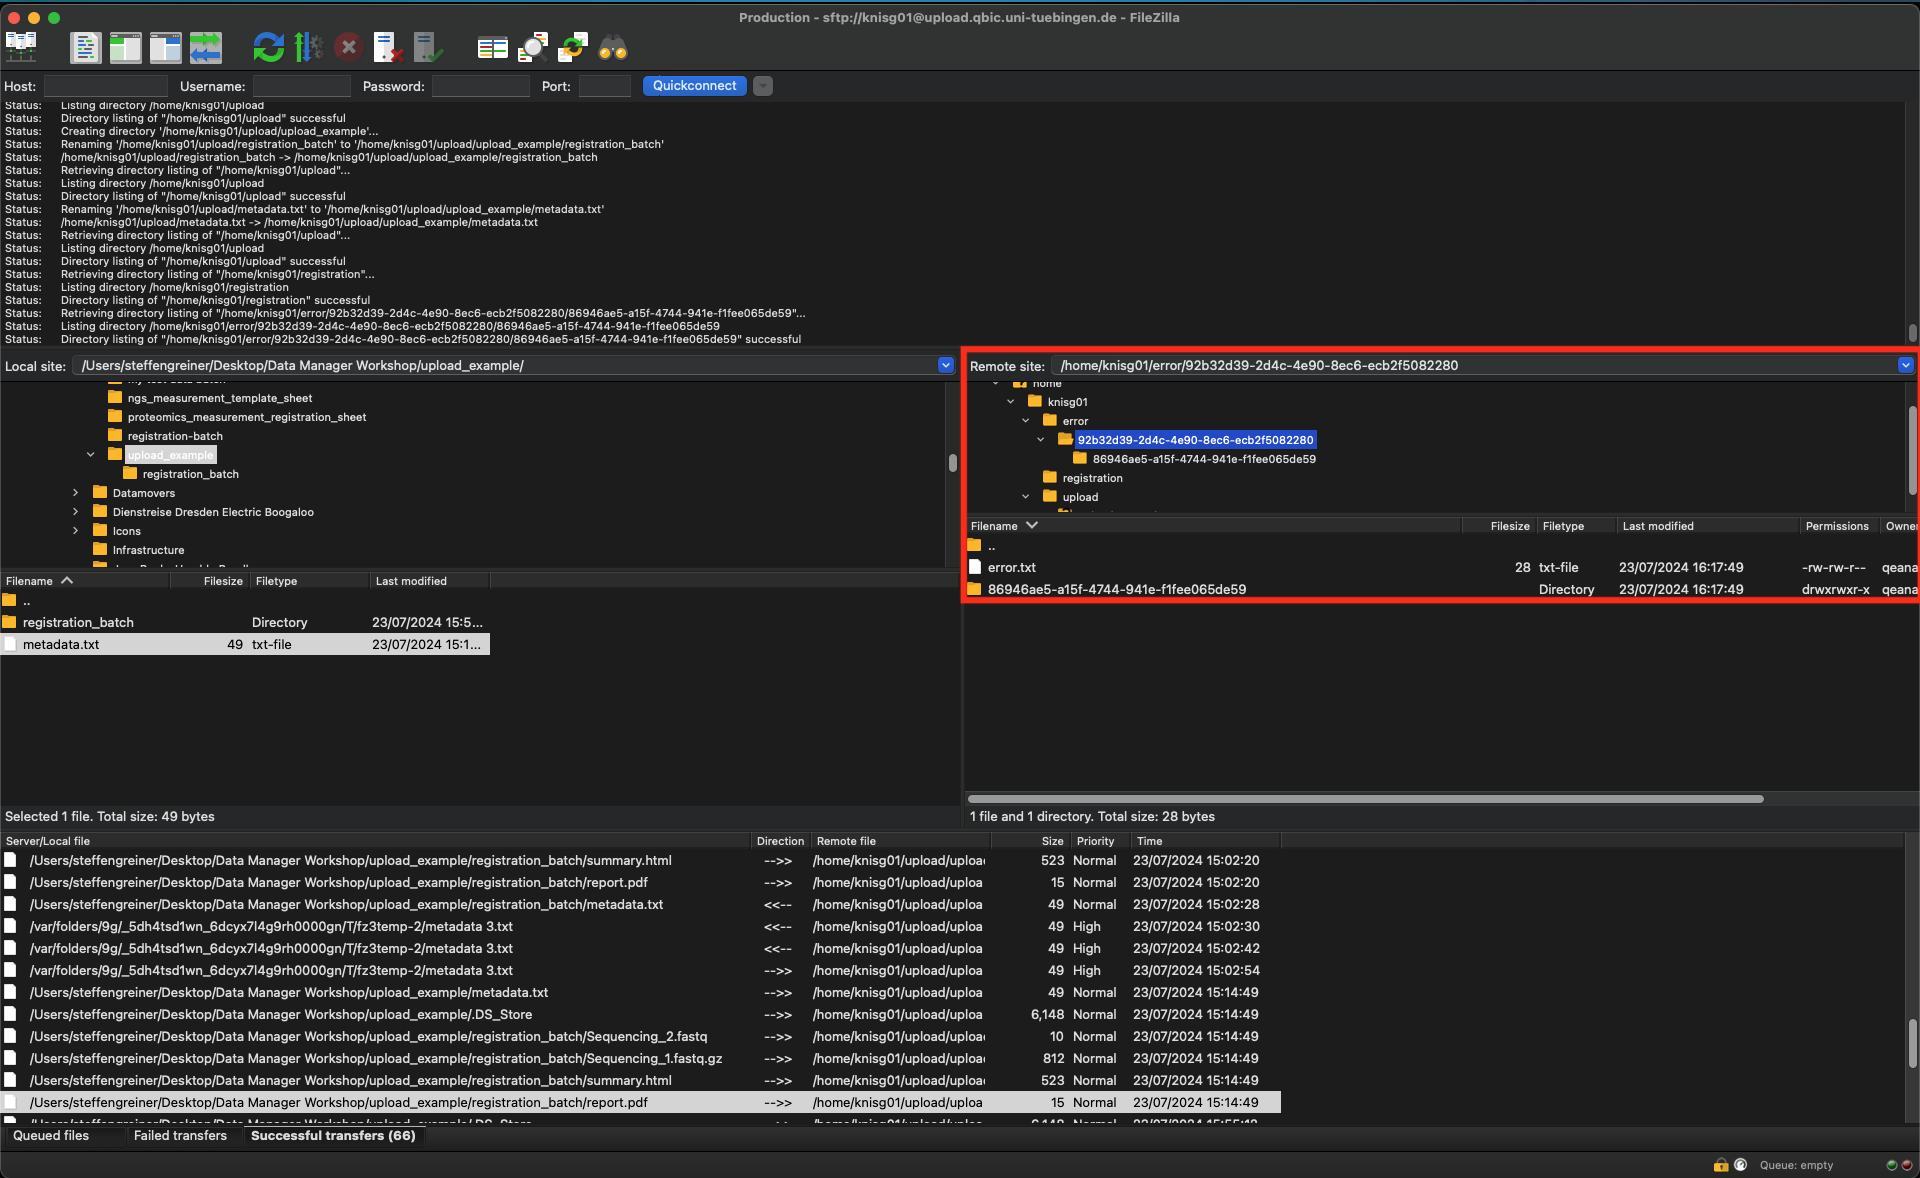Open Quickconnect history dropdown arrow

pos(763,86)
